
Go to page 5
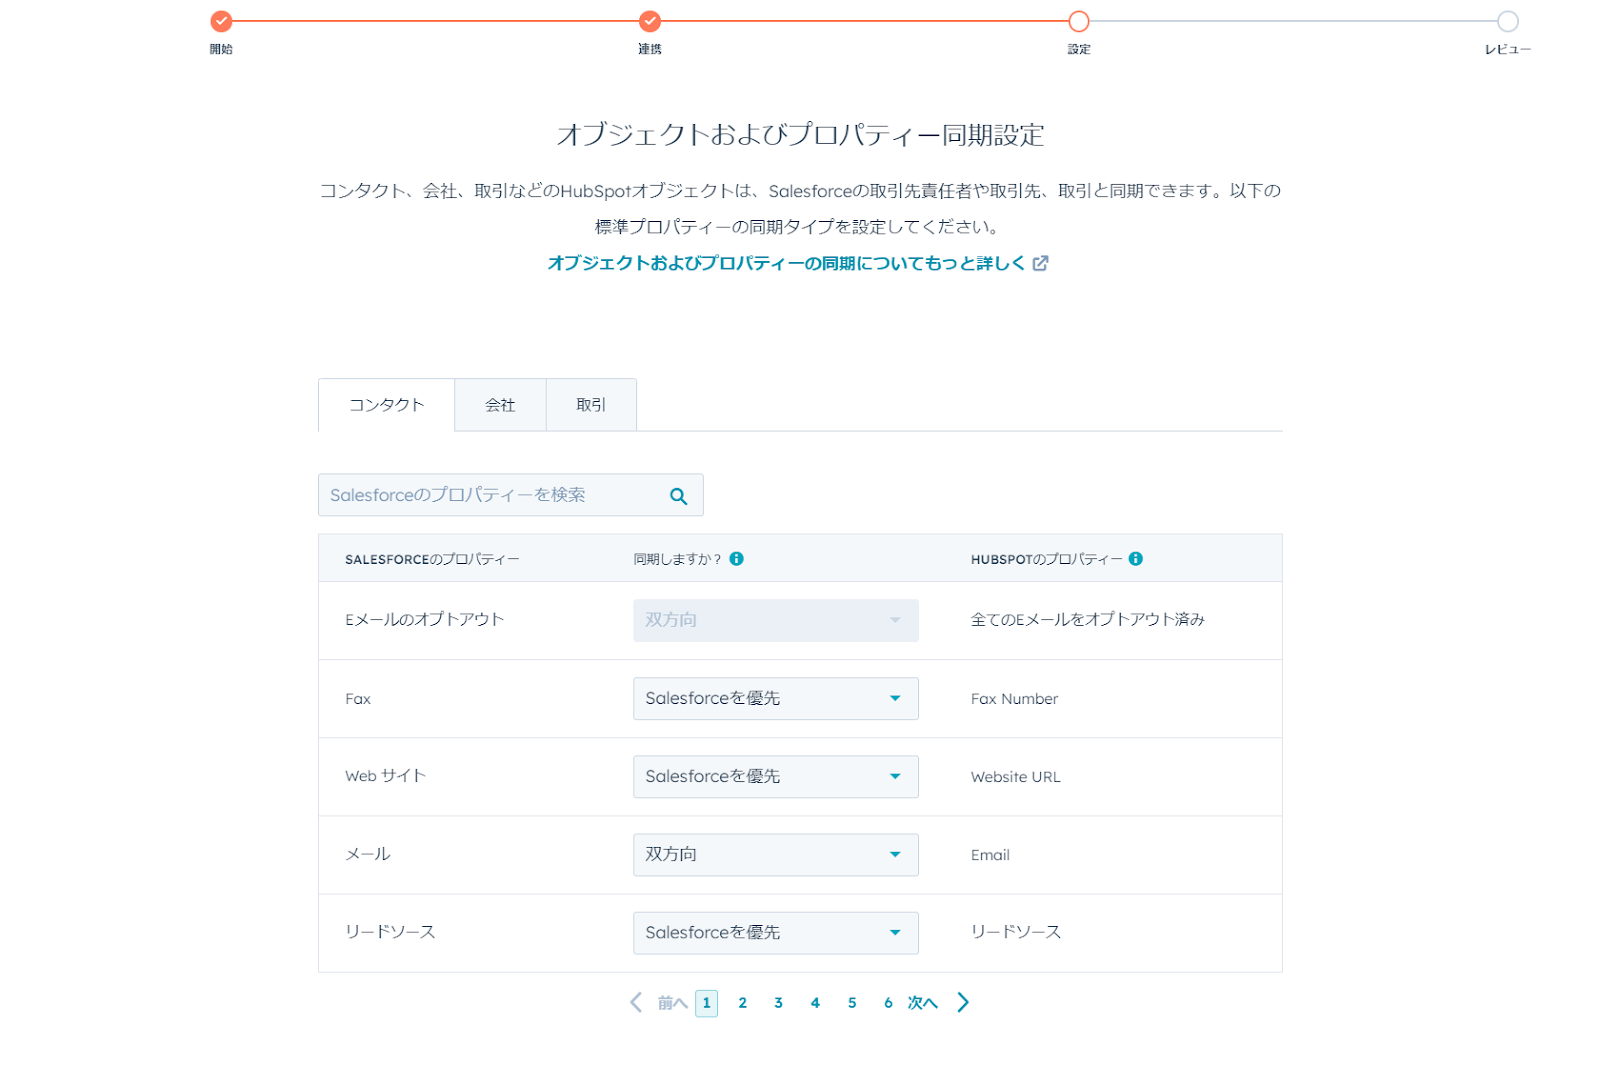[852, 1003]
